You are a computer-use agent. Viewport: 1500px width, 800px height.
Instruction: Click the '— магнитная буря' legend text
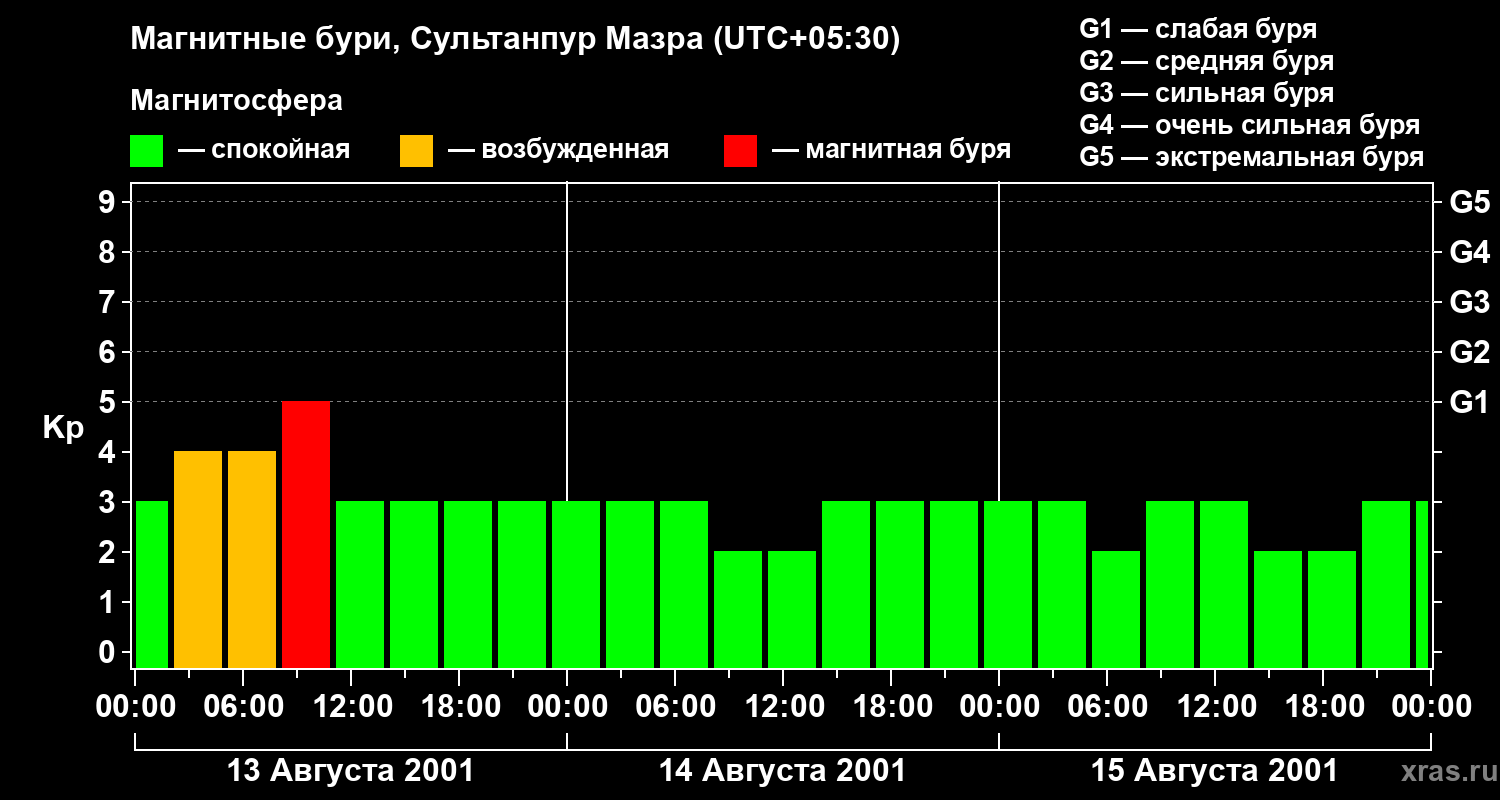892,150
